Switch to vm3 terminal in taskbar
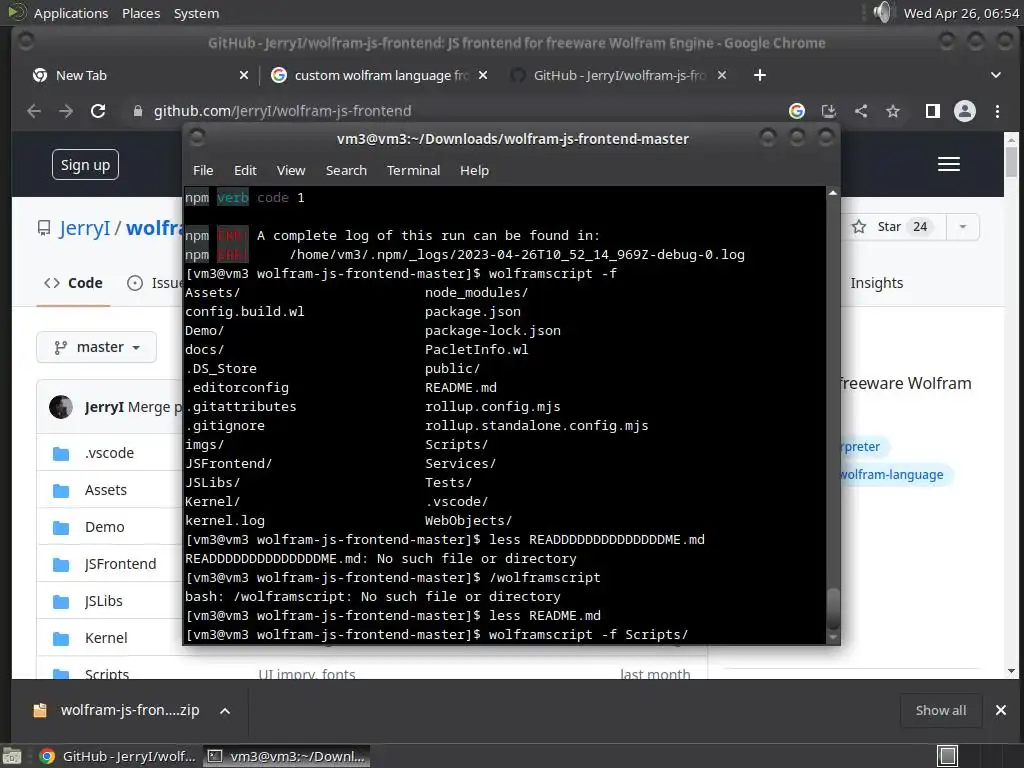 pyautogui.click(x=286, y=756)
